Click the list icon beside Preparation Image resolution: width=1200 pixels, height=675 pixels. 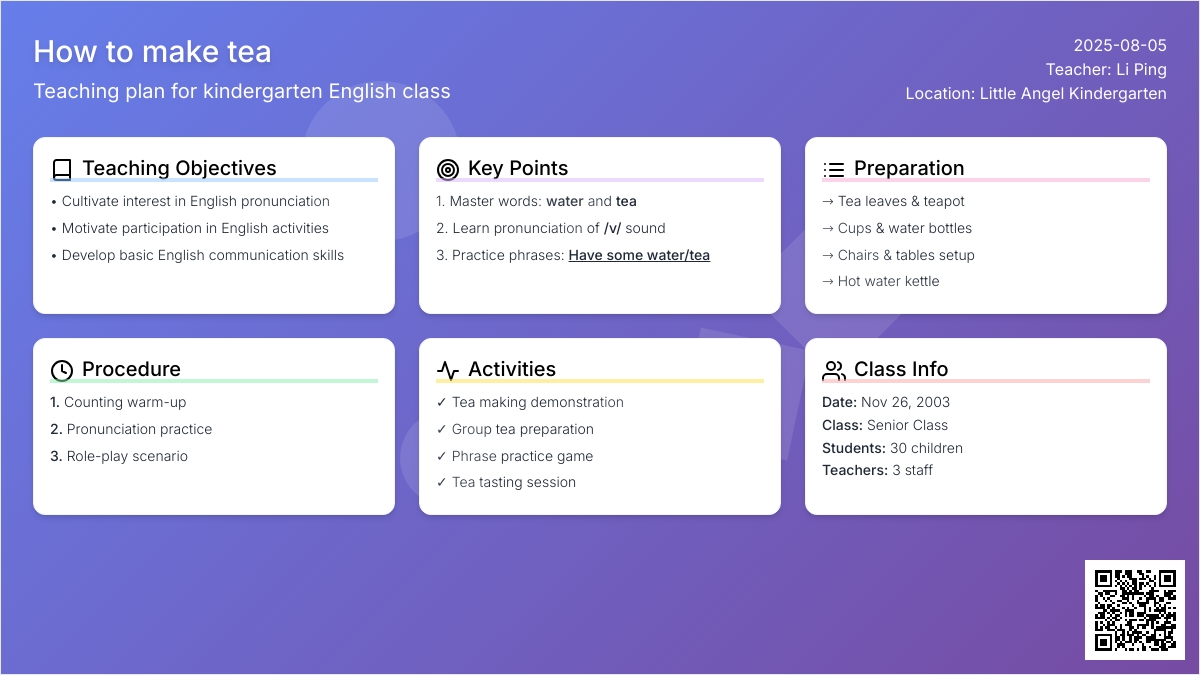click(834, 169)
